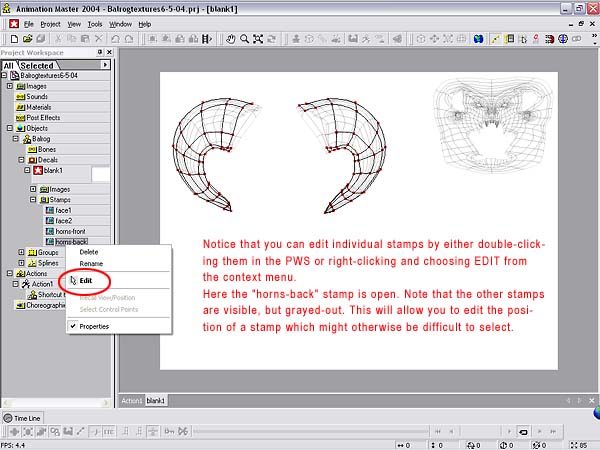Switch to the Selected tab in Project Workspace

[37, 65]
